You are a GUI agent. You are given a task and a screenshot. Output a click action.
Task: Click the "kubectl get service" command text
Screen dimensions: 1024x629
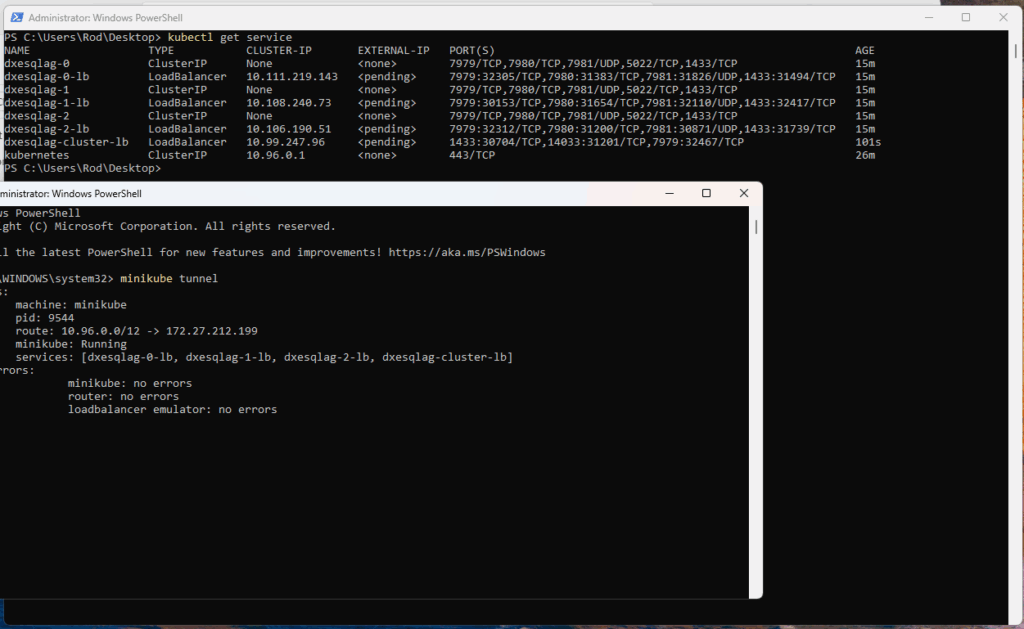click(230, 37)
